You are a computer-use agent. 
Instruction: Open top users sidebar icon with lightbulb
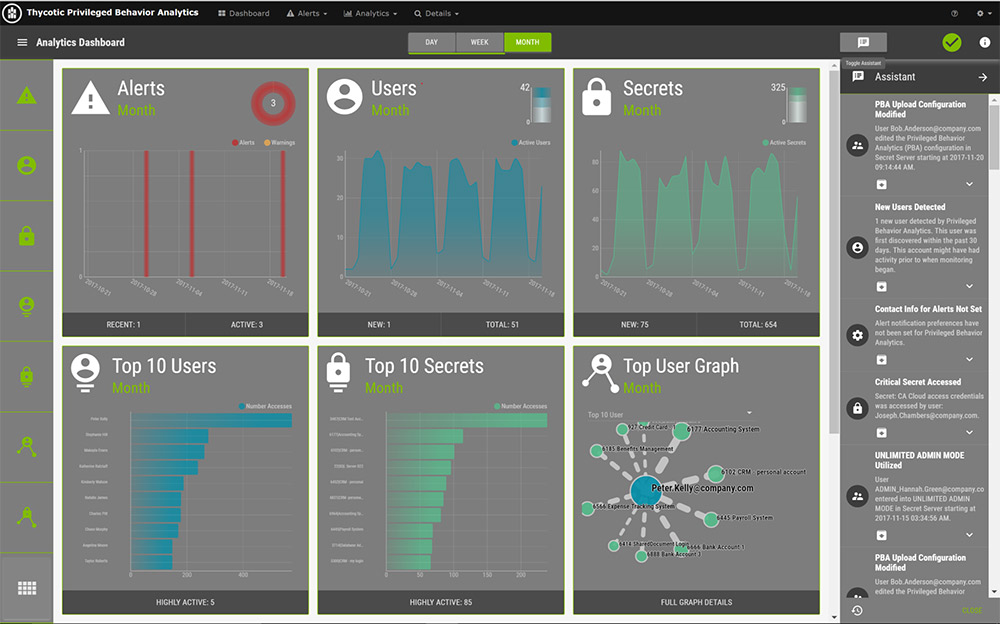click(x=26, y=306)
